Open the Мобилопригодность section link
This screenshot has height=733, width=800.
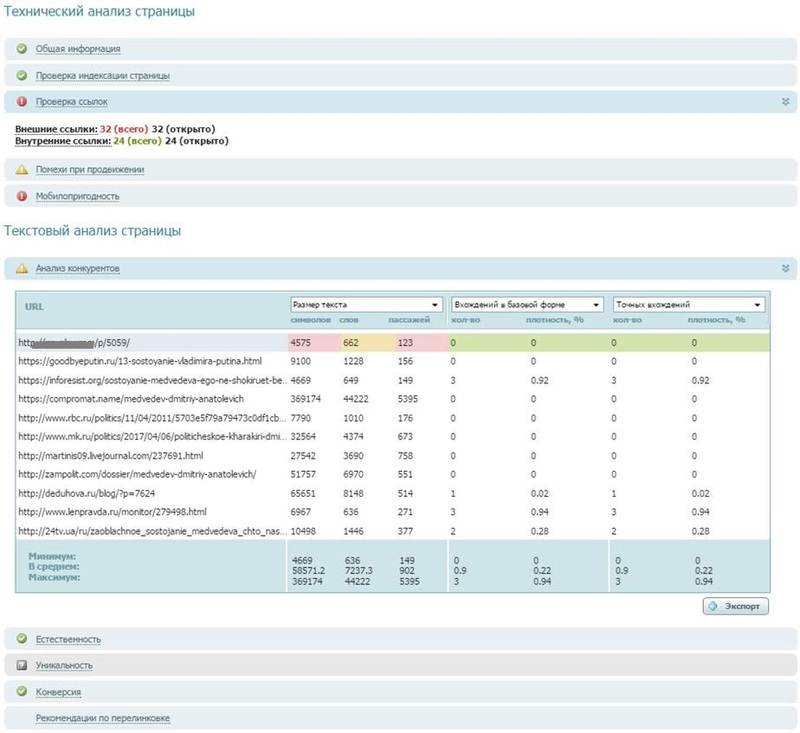coord(77,196)
